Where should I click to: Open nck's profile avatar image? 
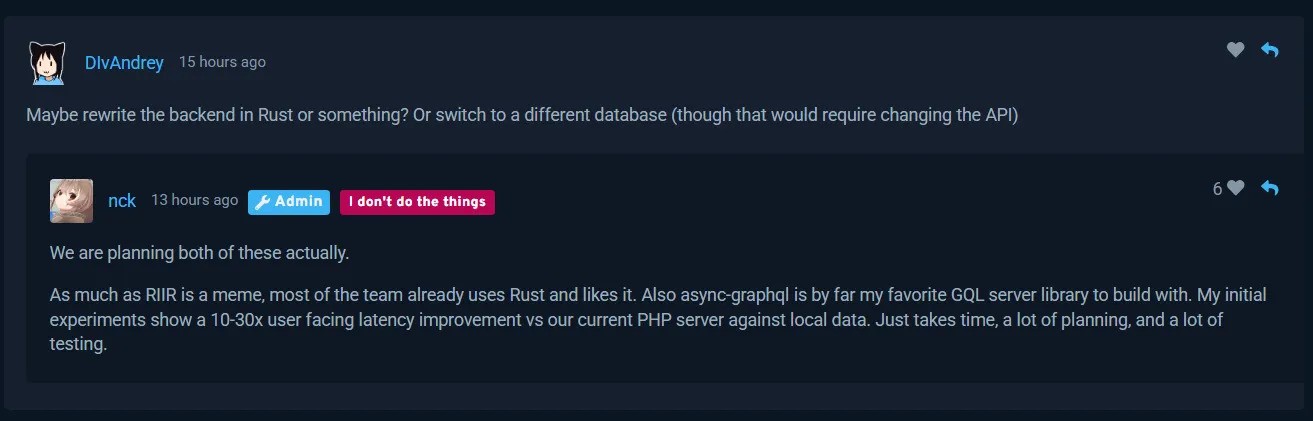[71, 201]
